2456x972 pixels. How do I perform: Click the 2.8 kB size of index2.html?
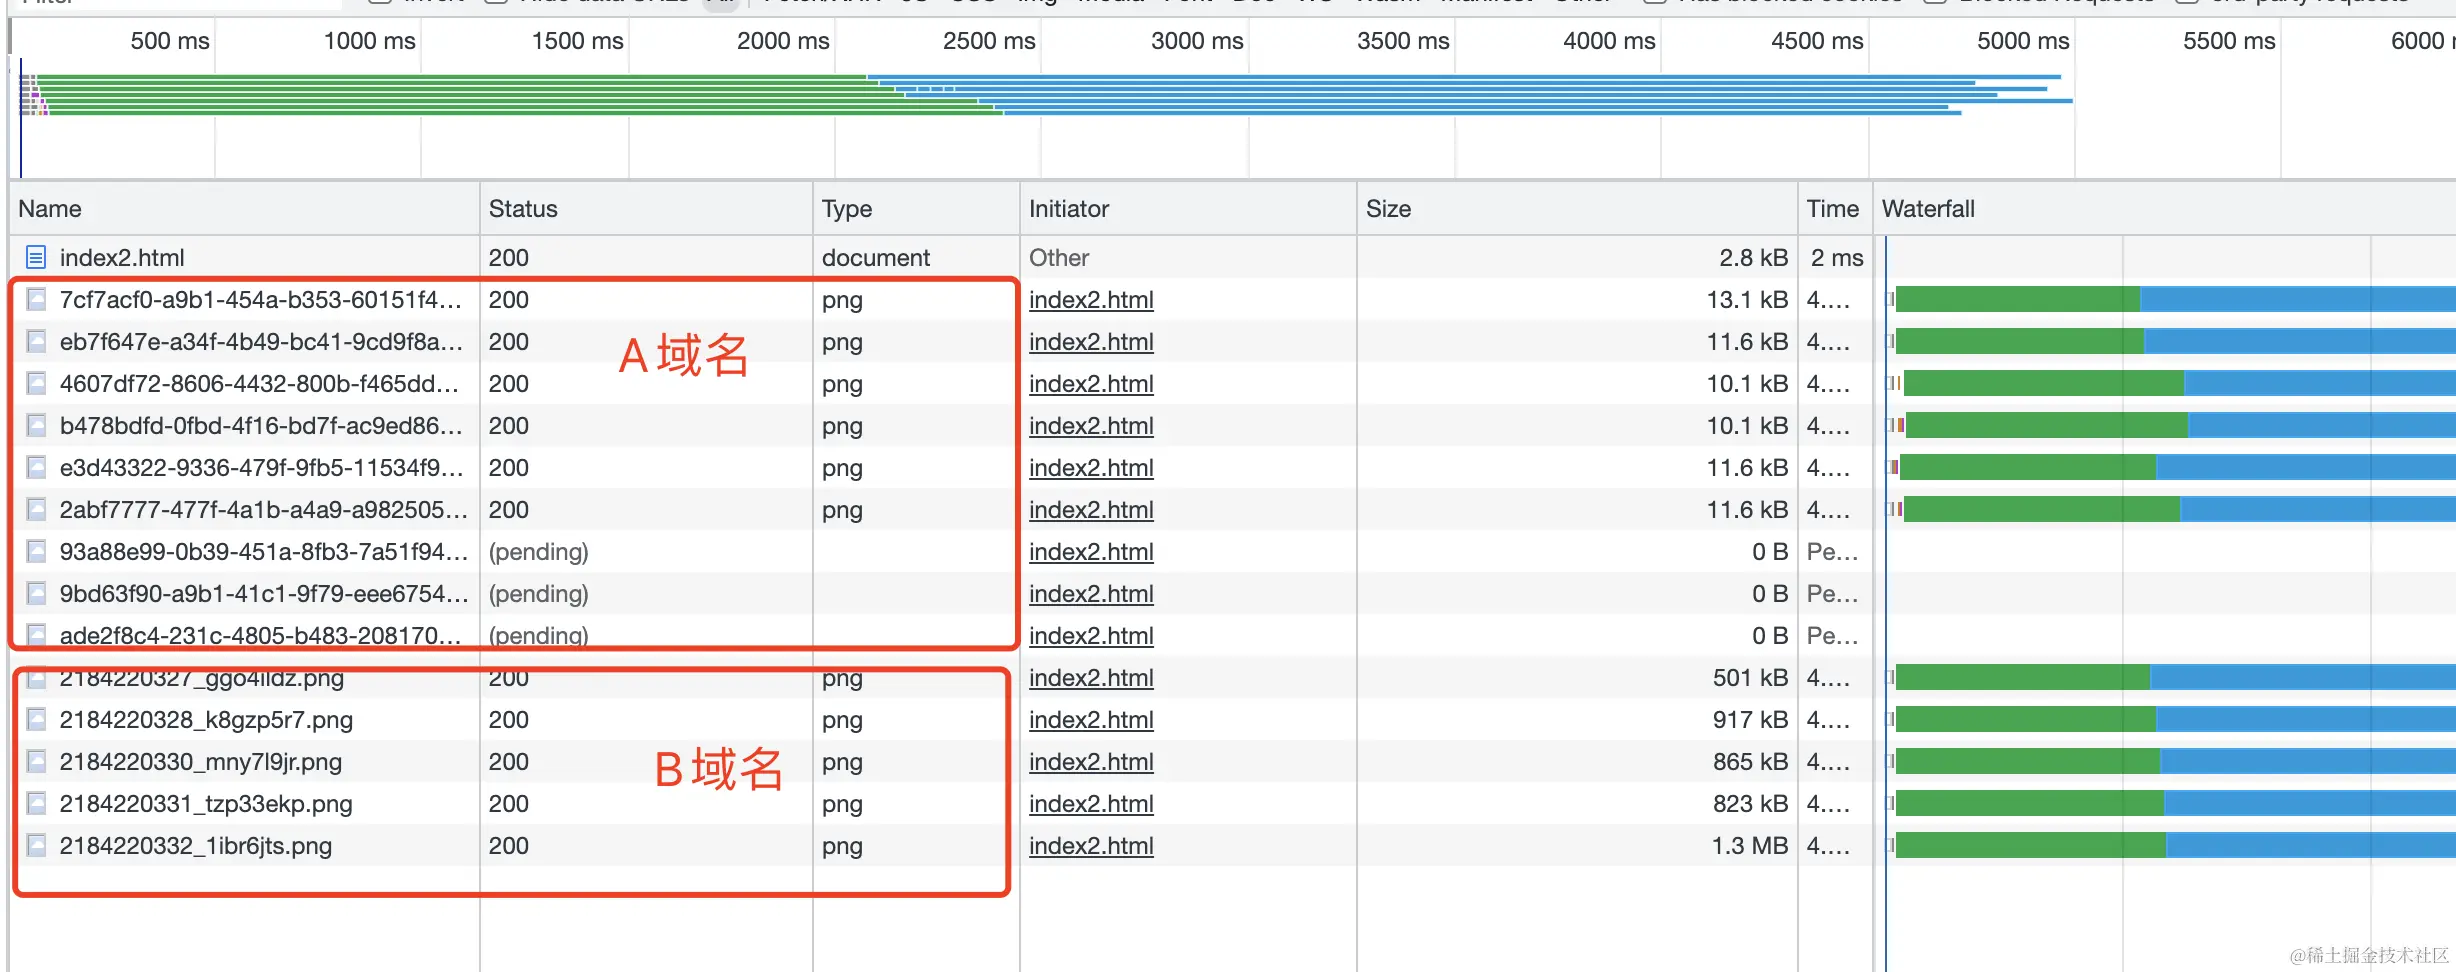click(x=1753, y=258)
